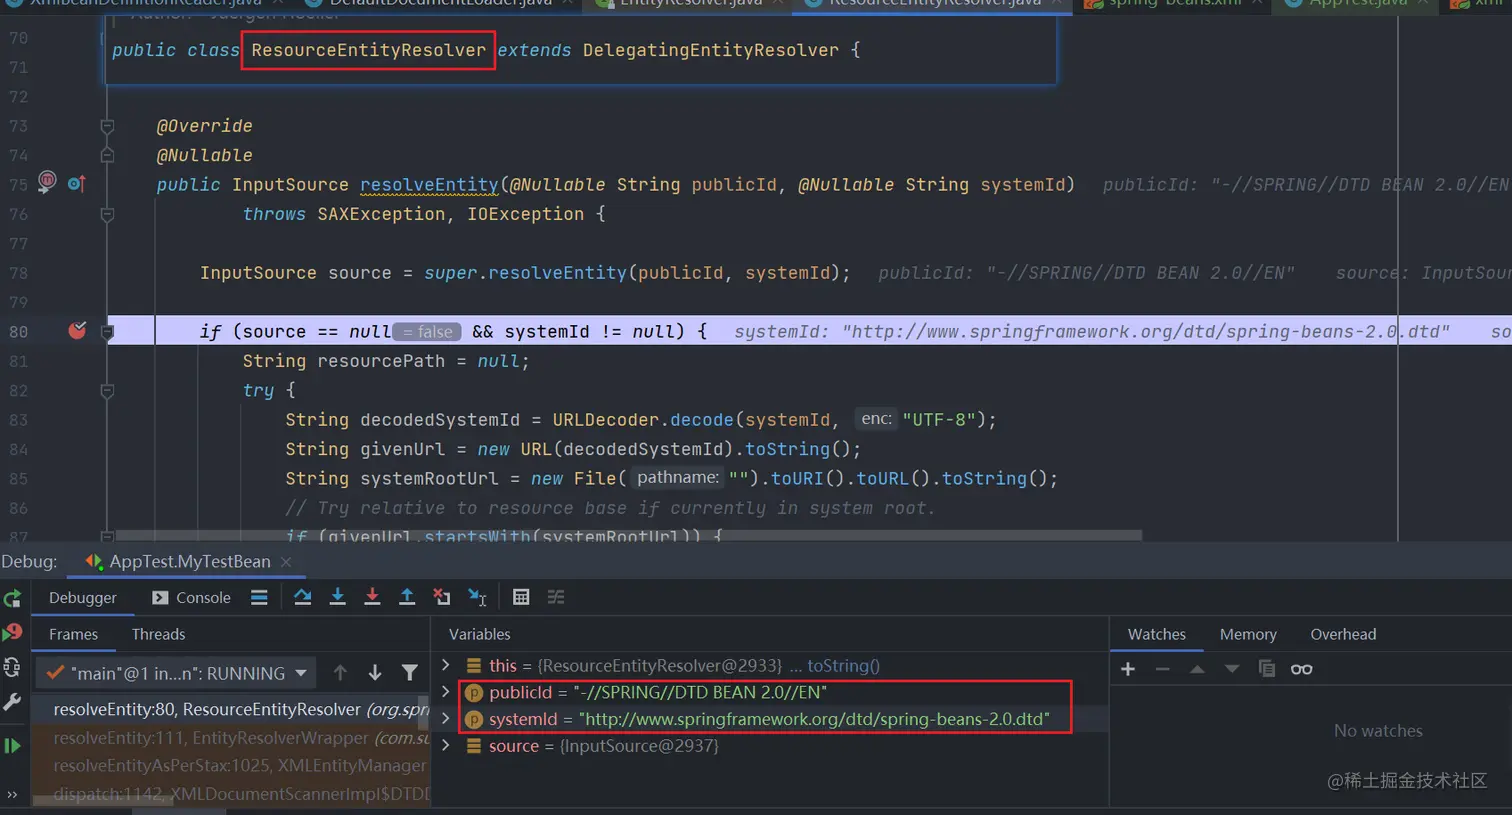Expand the systemId variable node
This screenshot has height=815, width=1512.
[446, 719]
